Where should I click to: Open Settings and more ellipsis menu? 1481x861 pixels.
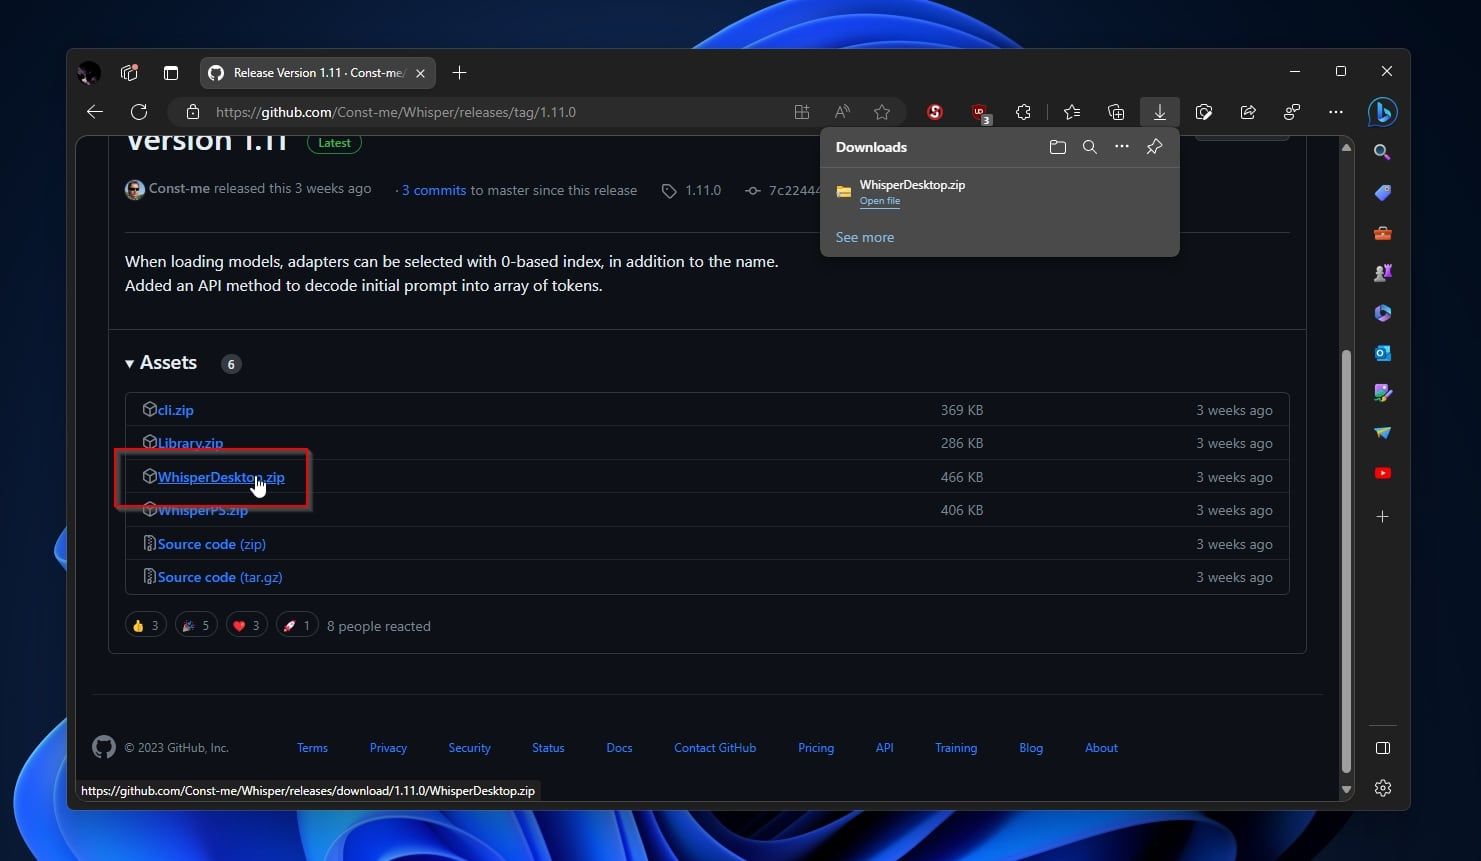coord(1336,112)
